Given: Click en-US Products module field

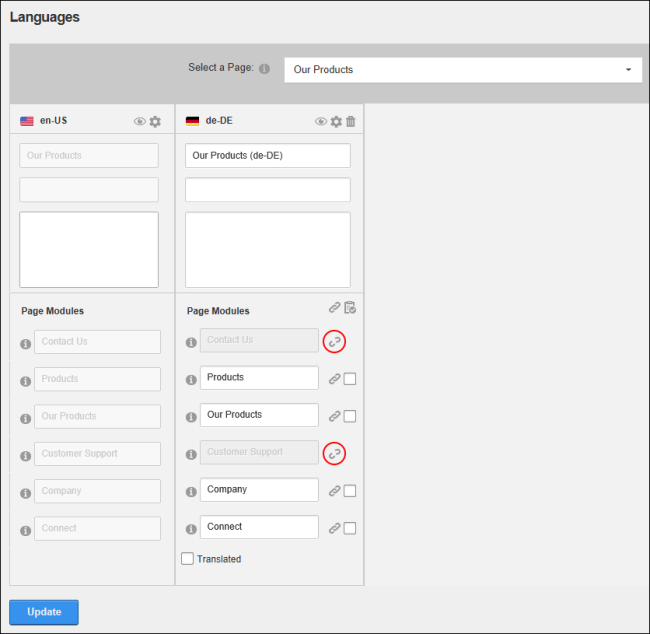Looking at the screenshot, I should click(x=97, y=379).
